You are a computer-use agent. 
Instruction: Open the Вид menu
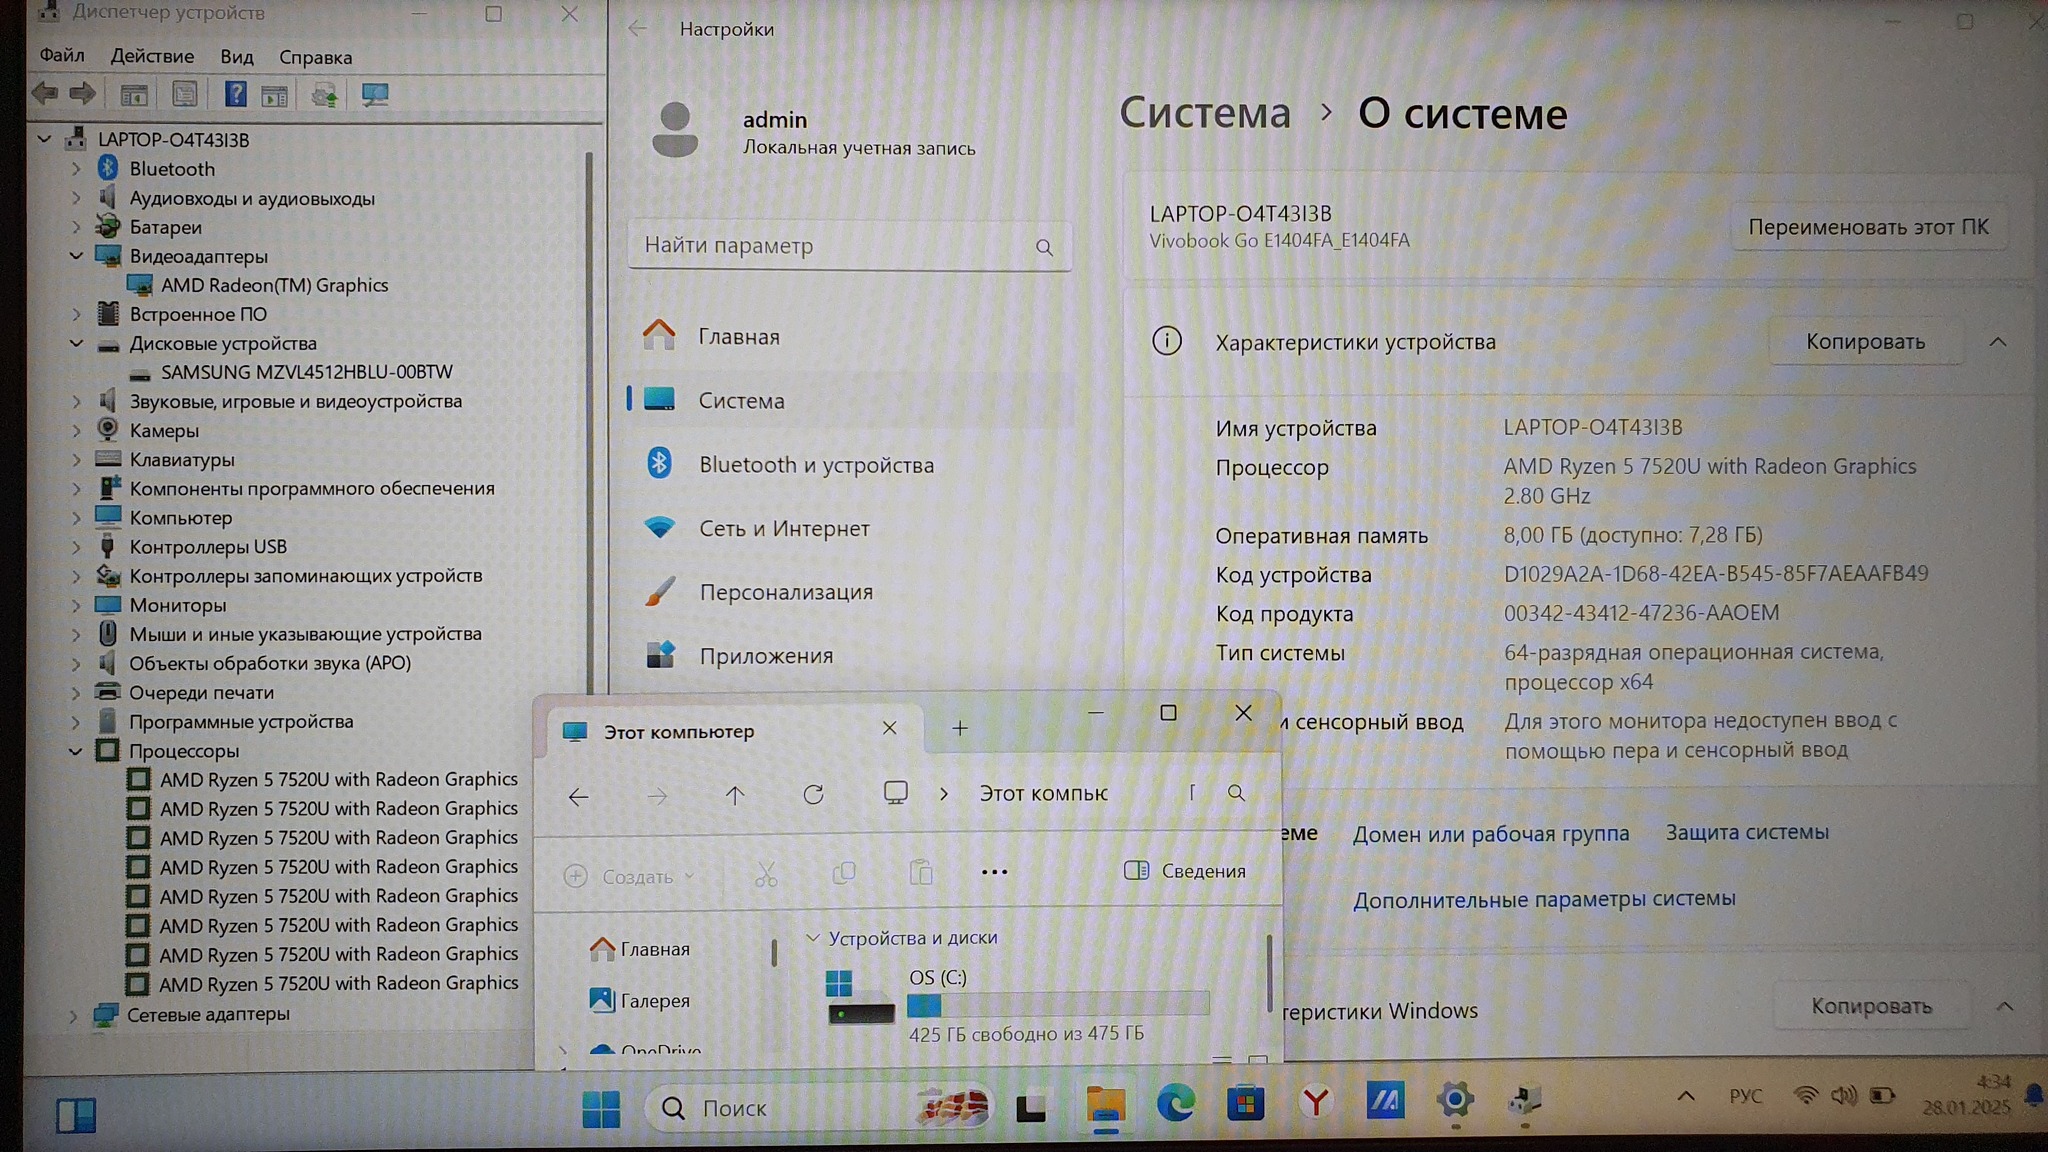click(237, 57)
